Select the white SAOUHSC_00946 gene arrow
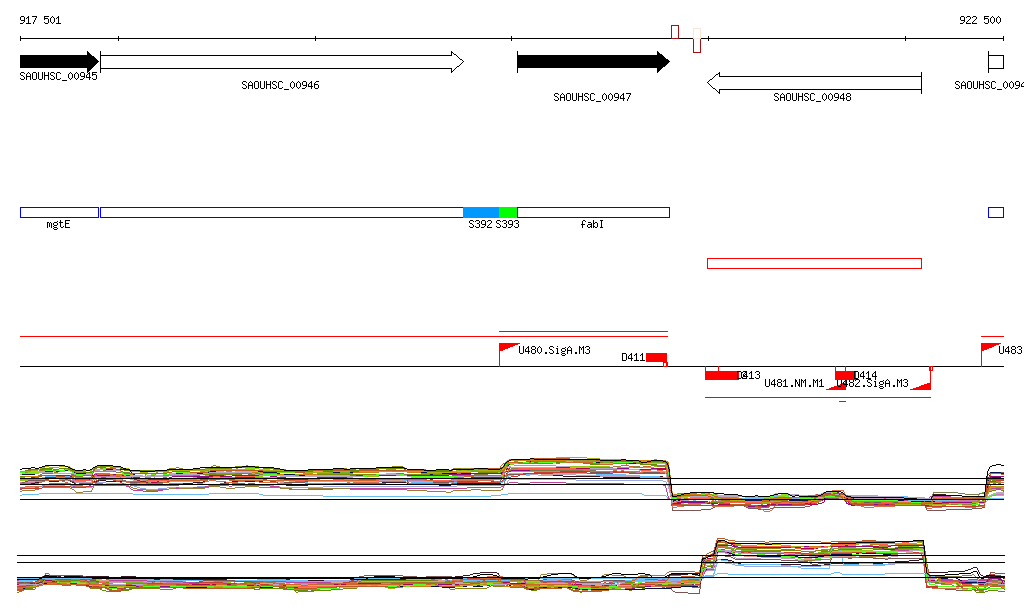 (282, 62)
